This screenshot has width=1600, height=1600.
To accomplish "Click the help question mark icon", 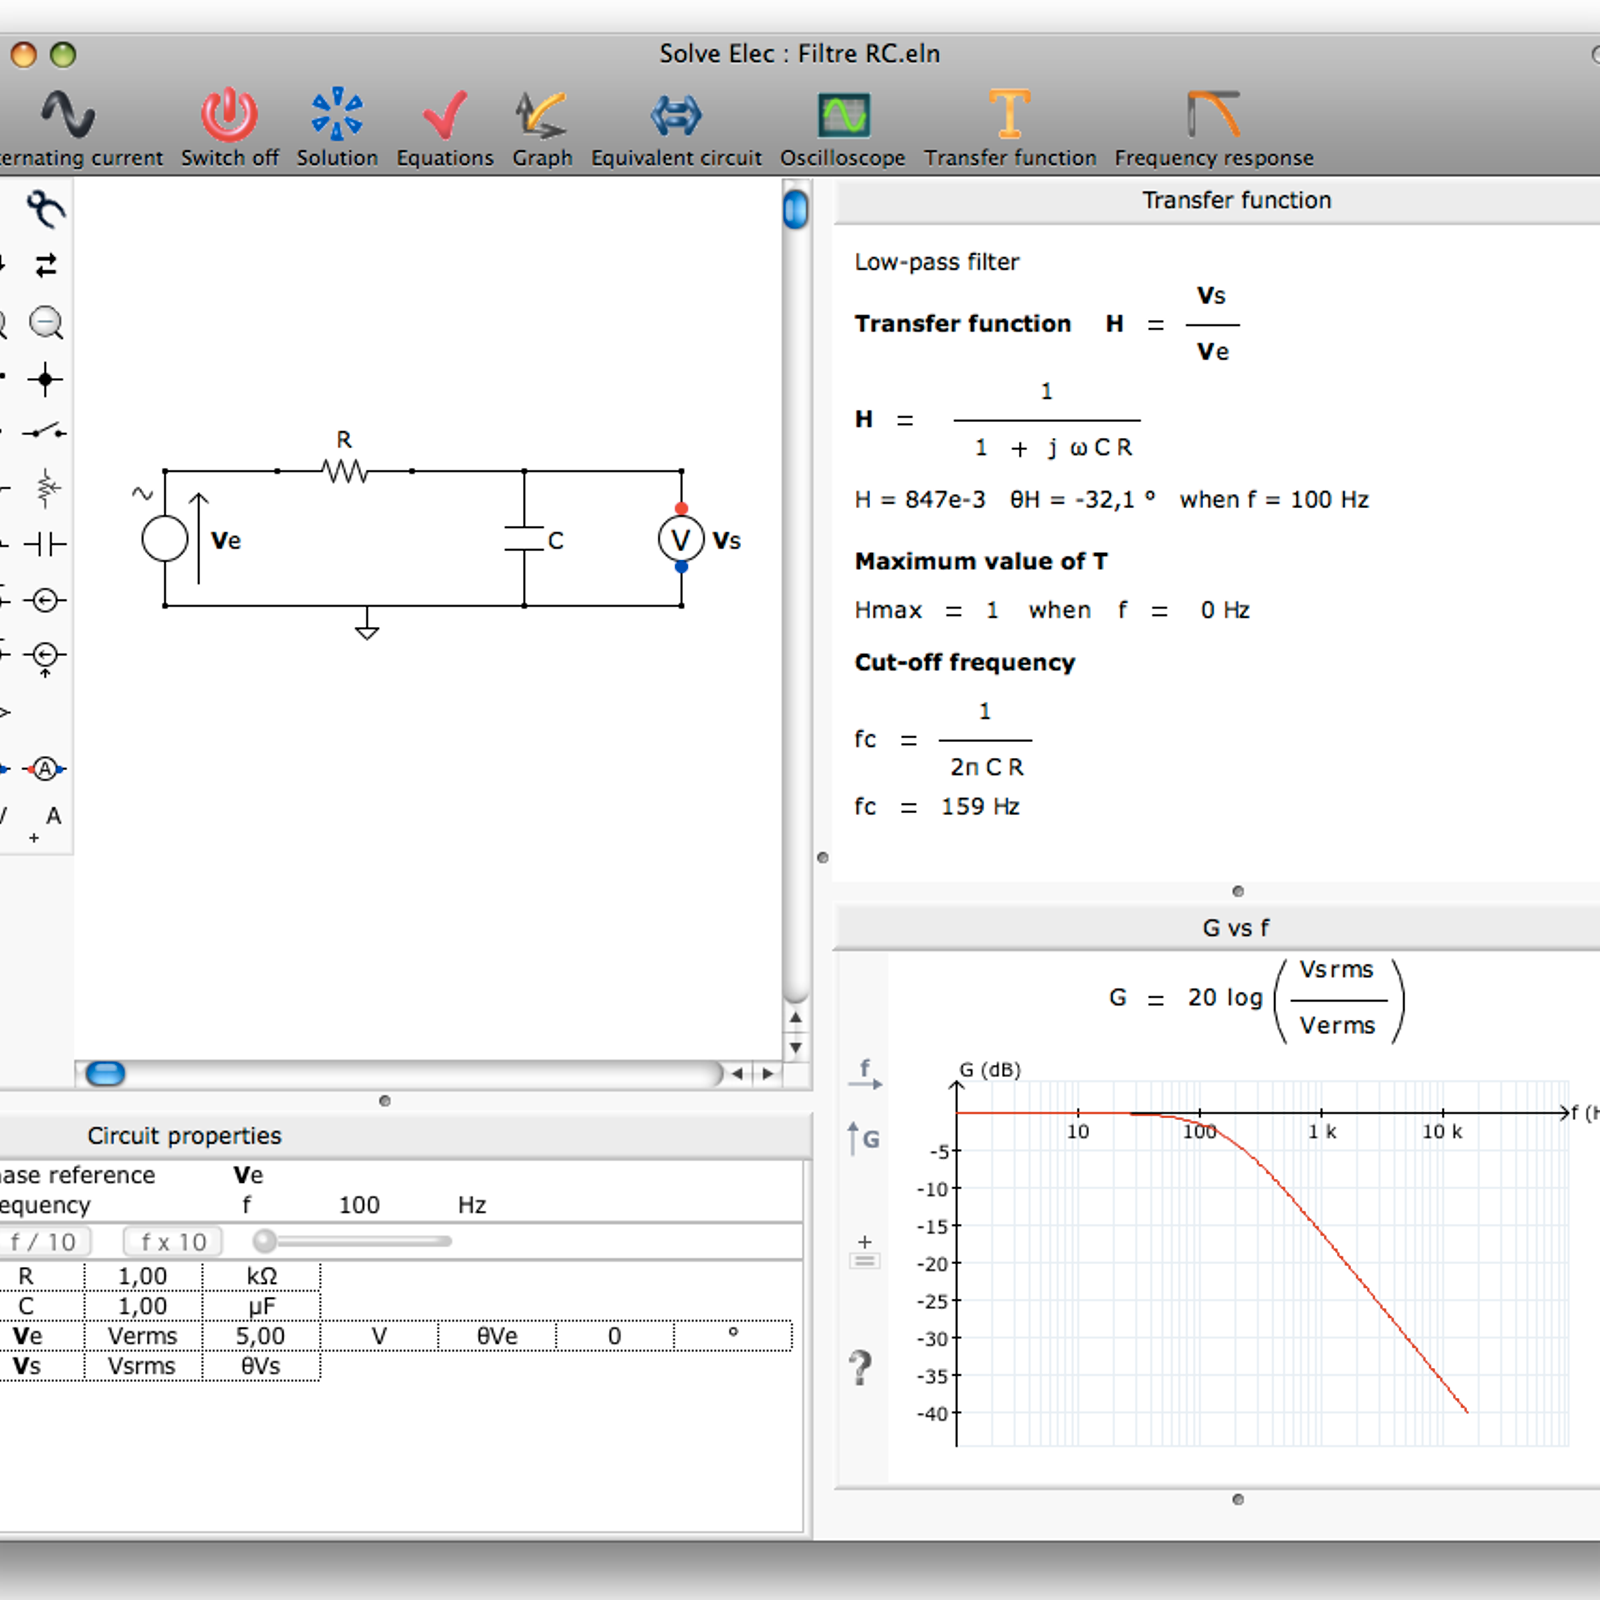I will point(860,1367).
